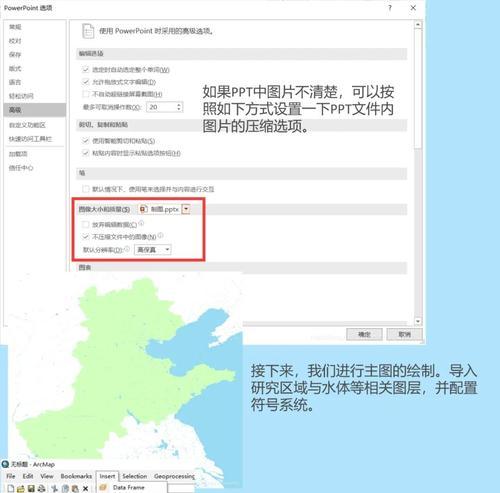The width and height of the screenshot is (500, 493).
Task: Toggle 粘贴内容时显示粘贴选项按钮 checkbox
Action: pyautogui.click(x=86, y=153)
